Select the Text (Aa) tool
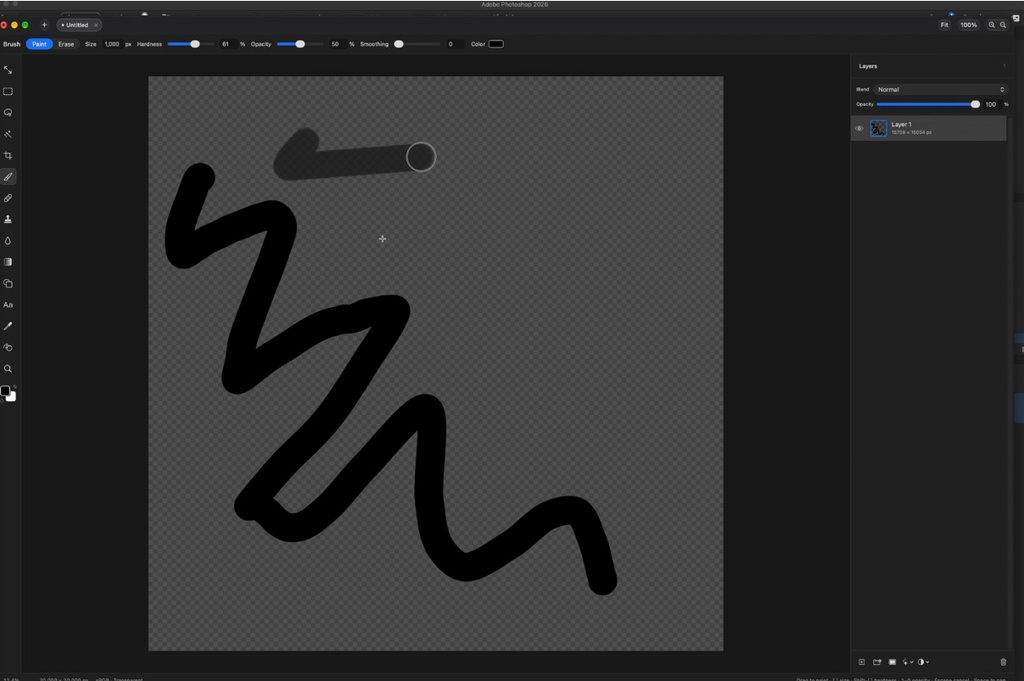Viewport: 1024px width, 681px height. [x=8, y=305]
